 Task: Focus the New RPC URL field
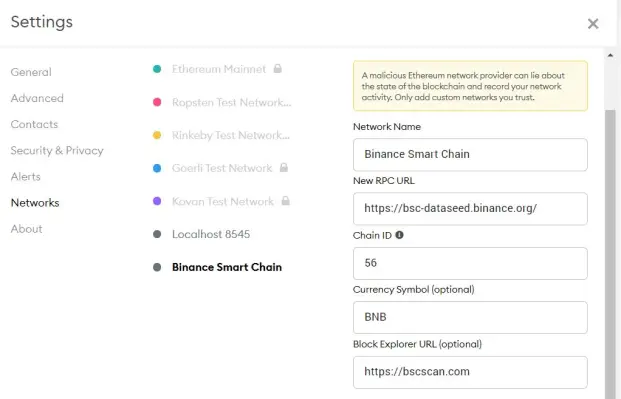(x=470, y=209)
